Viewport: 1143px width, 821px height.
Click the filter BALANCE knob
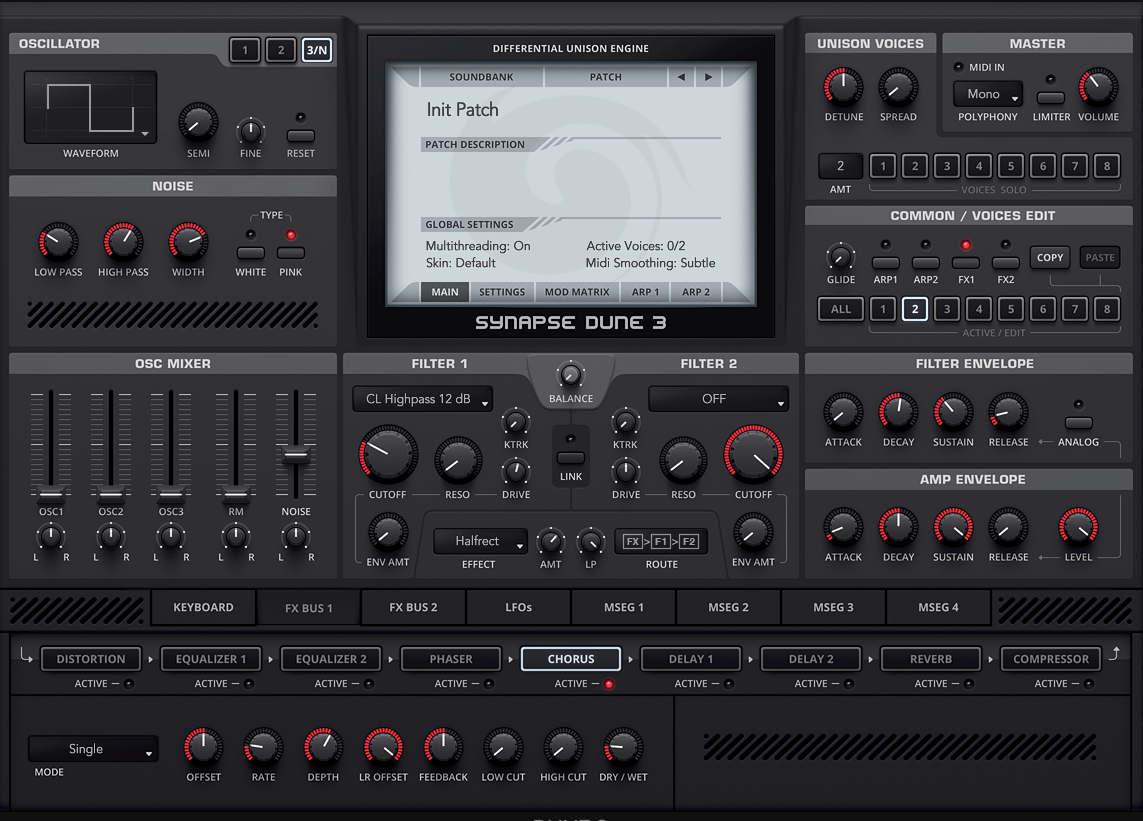click(x=571, y=375)
